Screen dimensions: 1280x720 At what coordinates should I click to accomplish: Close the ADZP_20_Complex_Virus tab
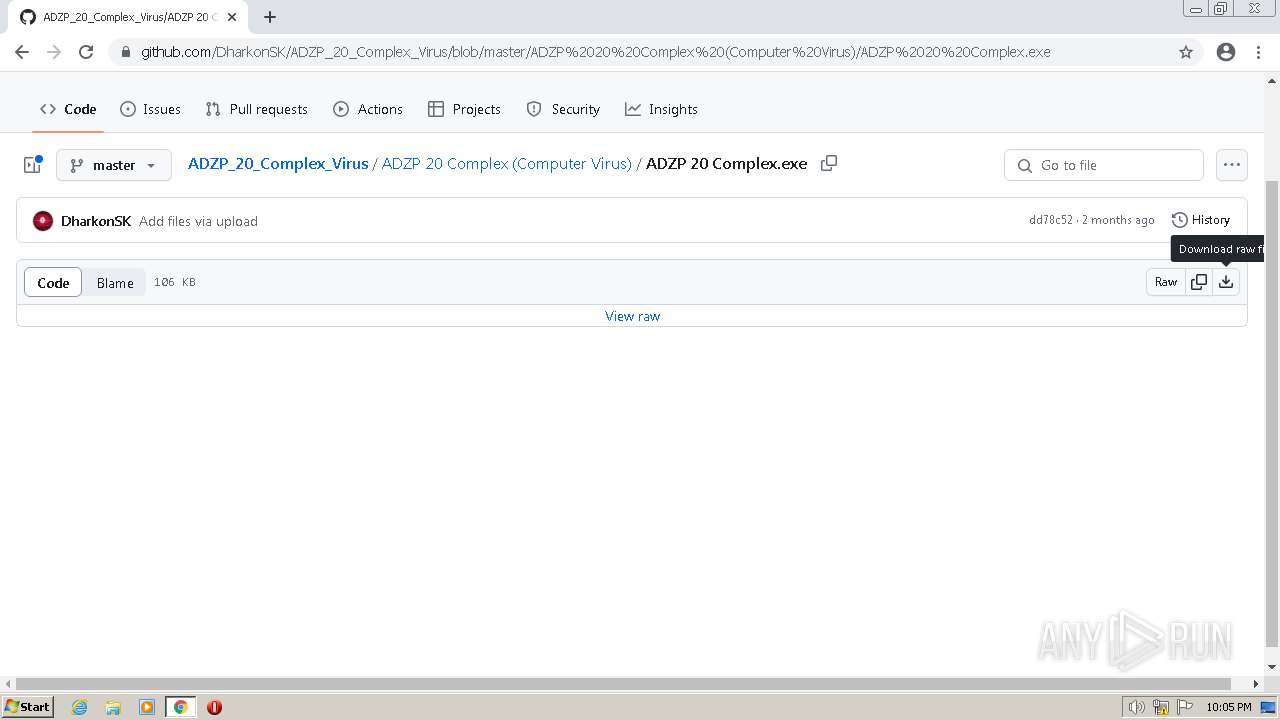pyautogui.click(x=232, y=17)
